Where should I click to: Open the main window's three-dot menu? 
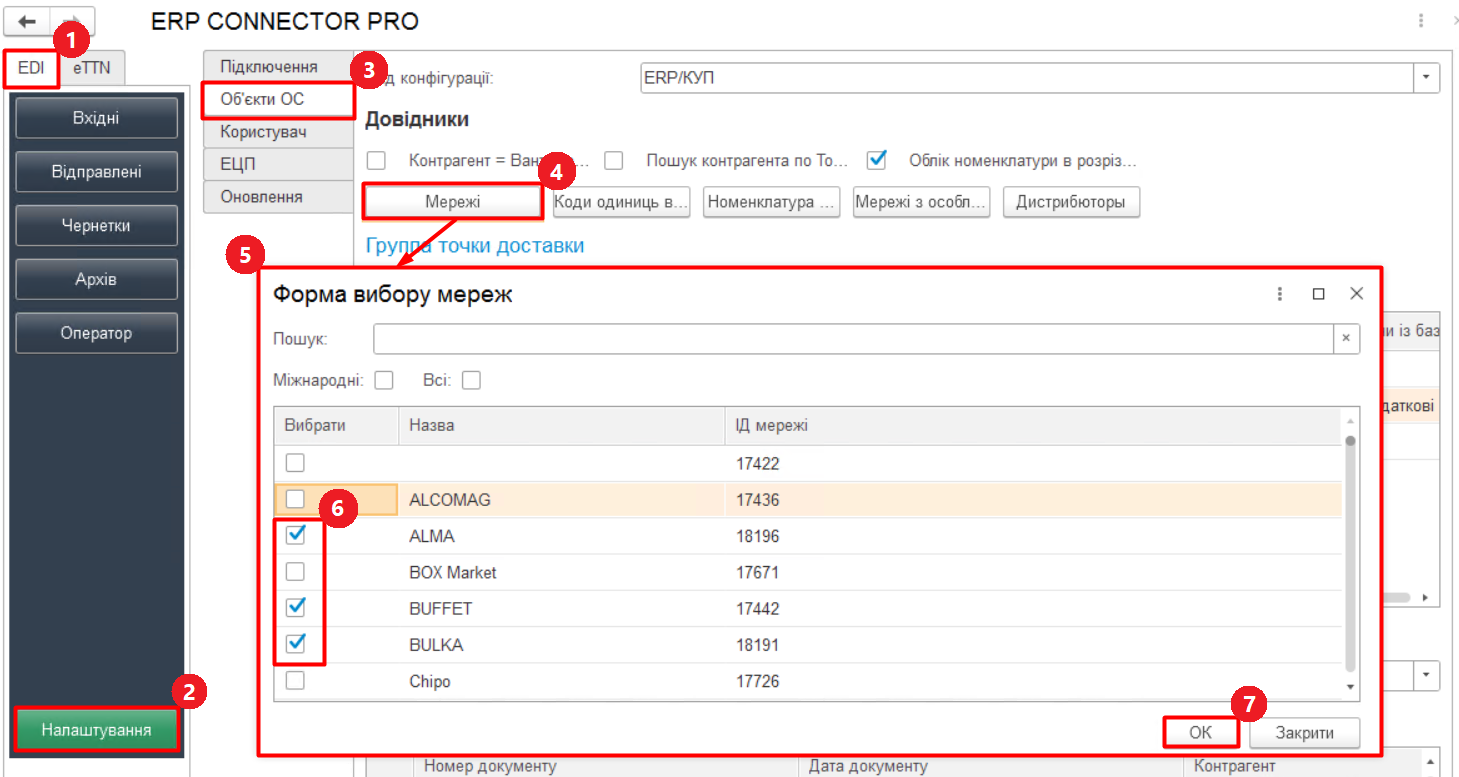click(x=1420, y=21)
